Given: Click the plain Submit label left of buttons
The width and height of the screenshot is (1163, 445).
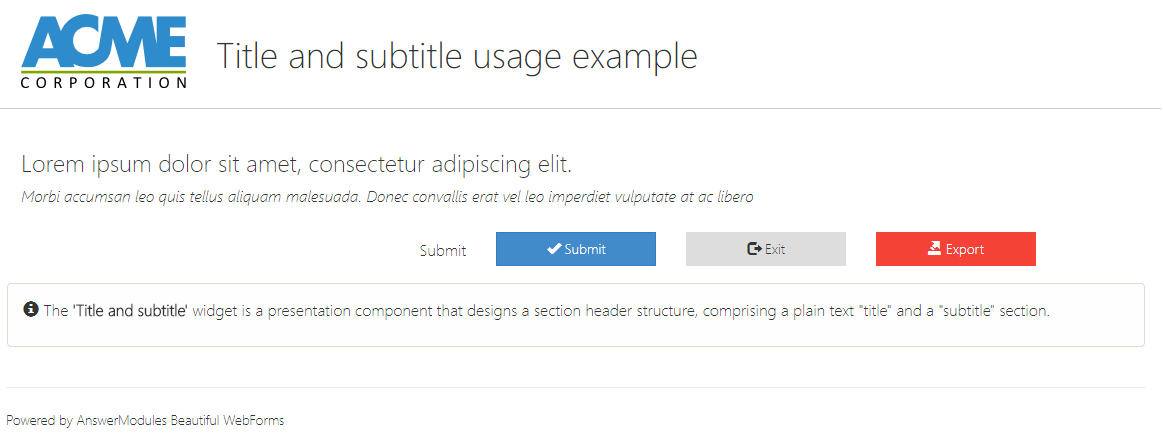Looking at the screenshot, I should 443,250.
